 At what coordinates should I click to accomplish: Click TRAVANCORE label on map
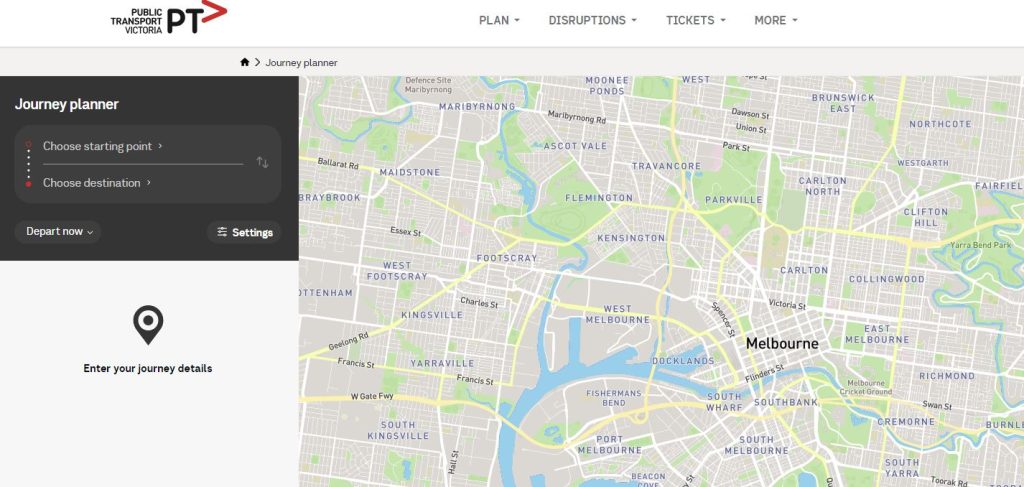[666, 166]
